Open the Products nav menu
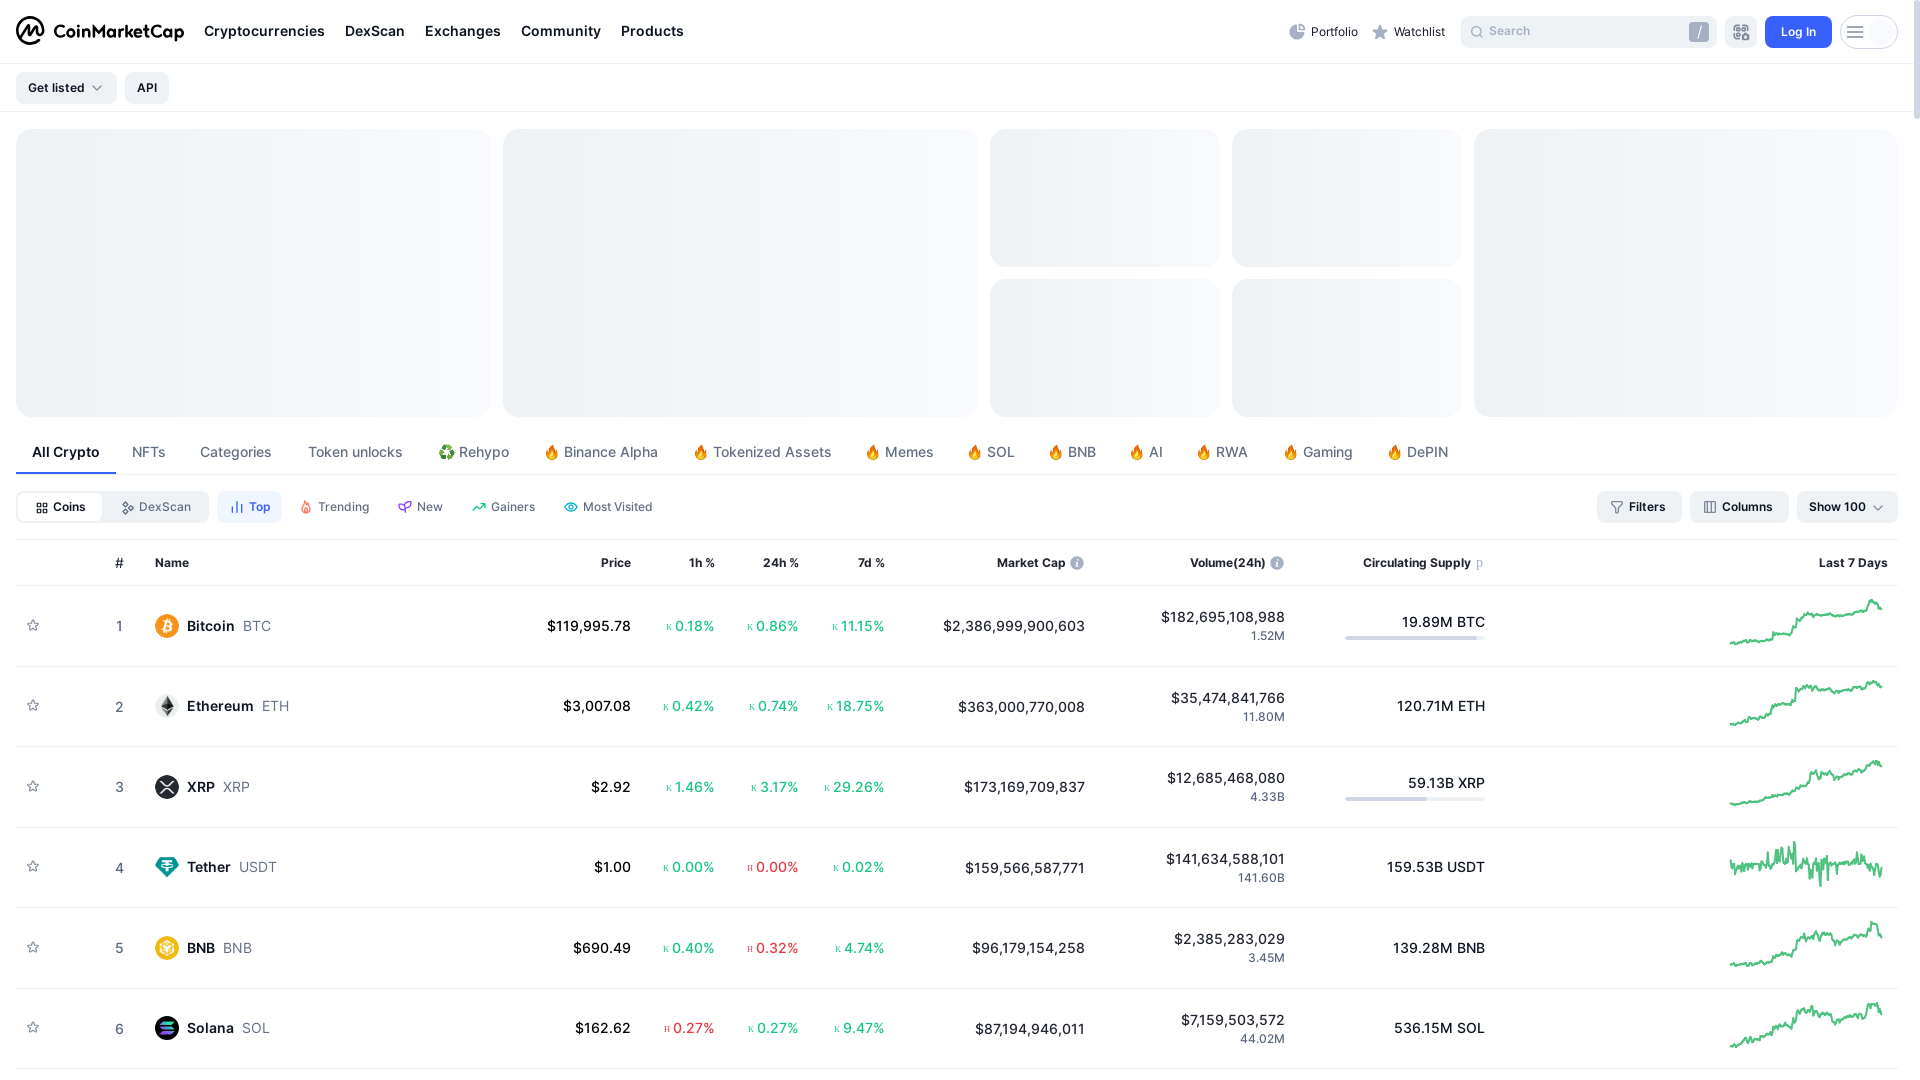 click(x=652, y=31)
